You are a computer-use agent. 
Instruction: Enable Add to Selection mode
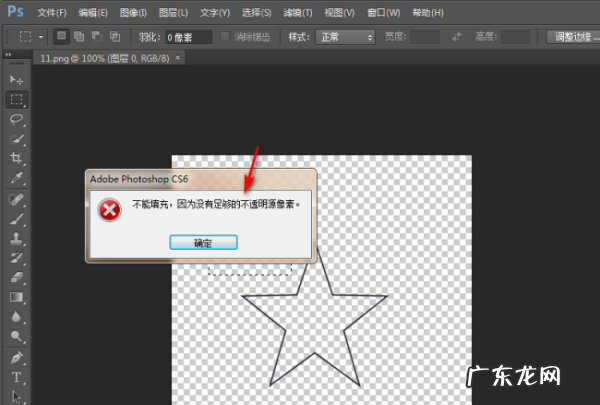click(79, 36)
